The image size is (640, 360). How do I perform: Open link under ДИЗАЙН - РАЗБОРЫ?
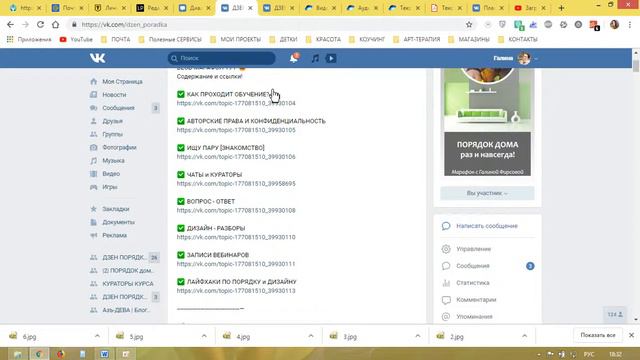(236, 237)
